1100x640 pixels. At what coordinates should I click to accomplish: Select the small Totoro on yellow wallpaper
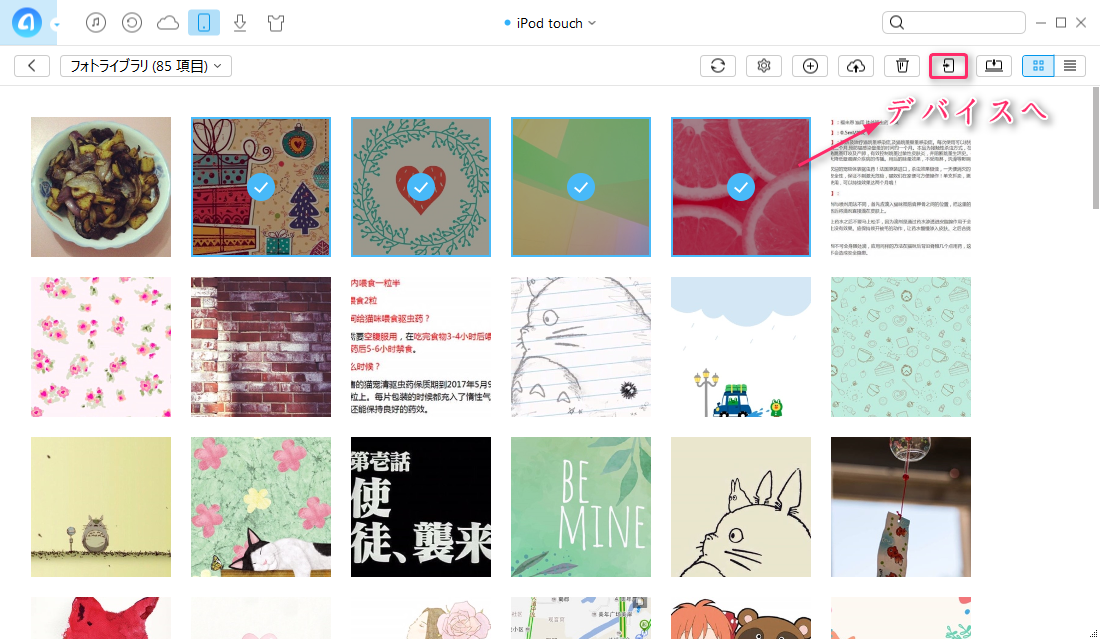101,507
